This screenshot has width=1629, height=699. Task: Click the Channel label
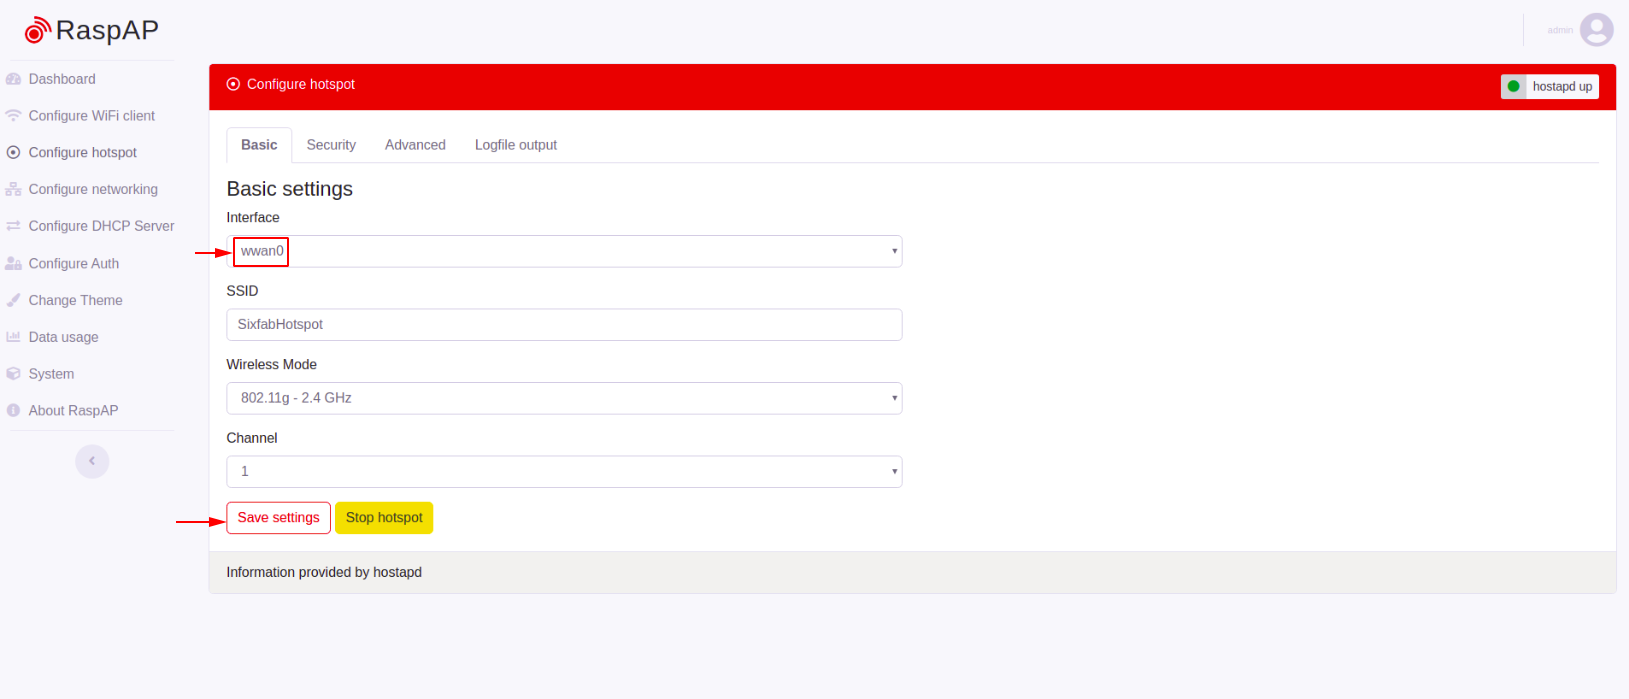[252, 438]
